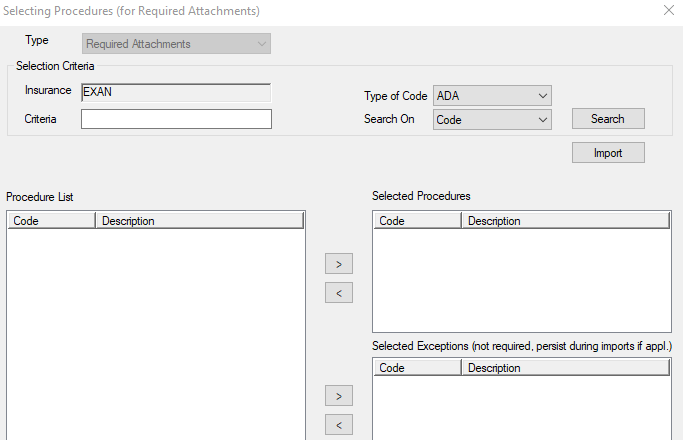Screen dimensions: 684x440
Task: Sort Procedure List by Code column
Action: point(52,221)
